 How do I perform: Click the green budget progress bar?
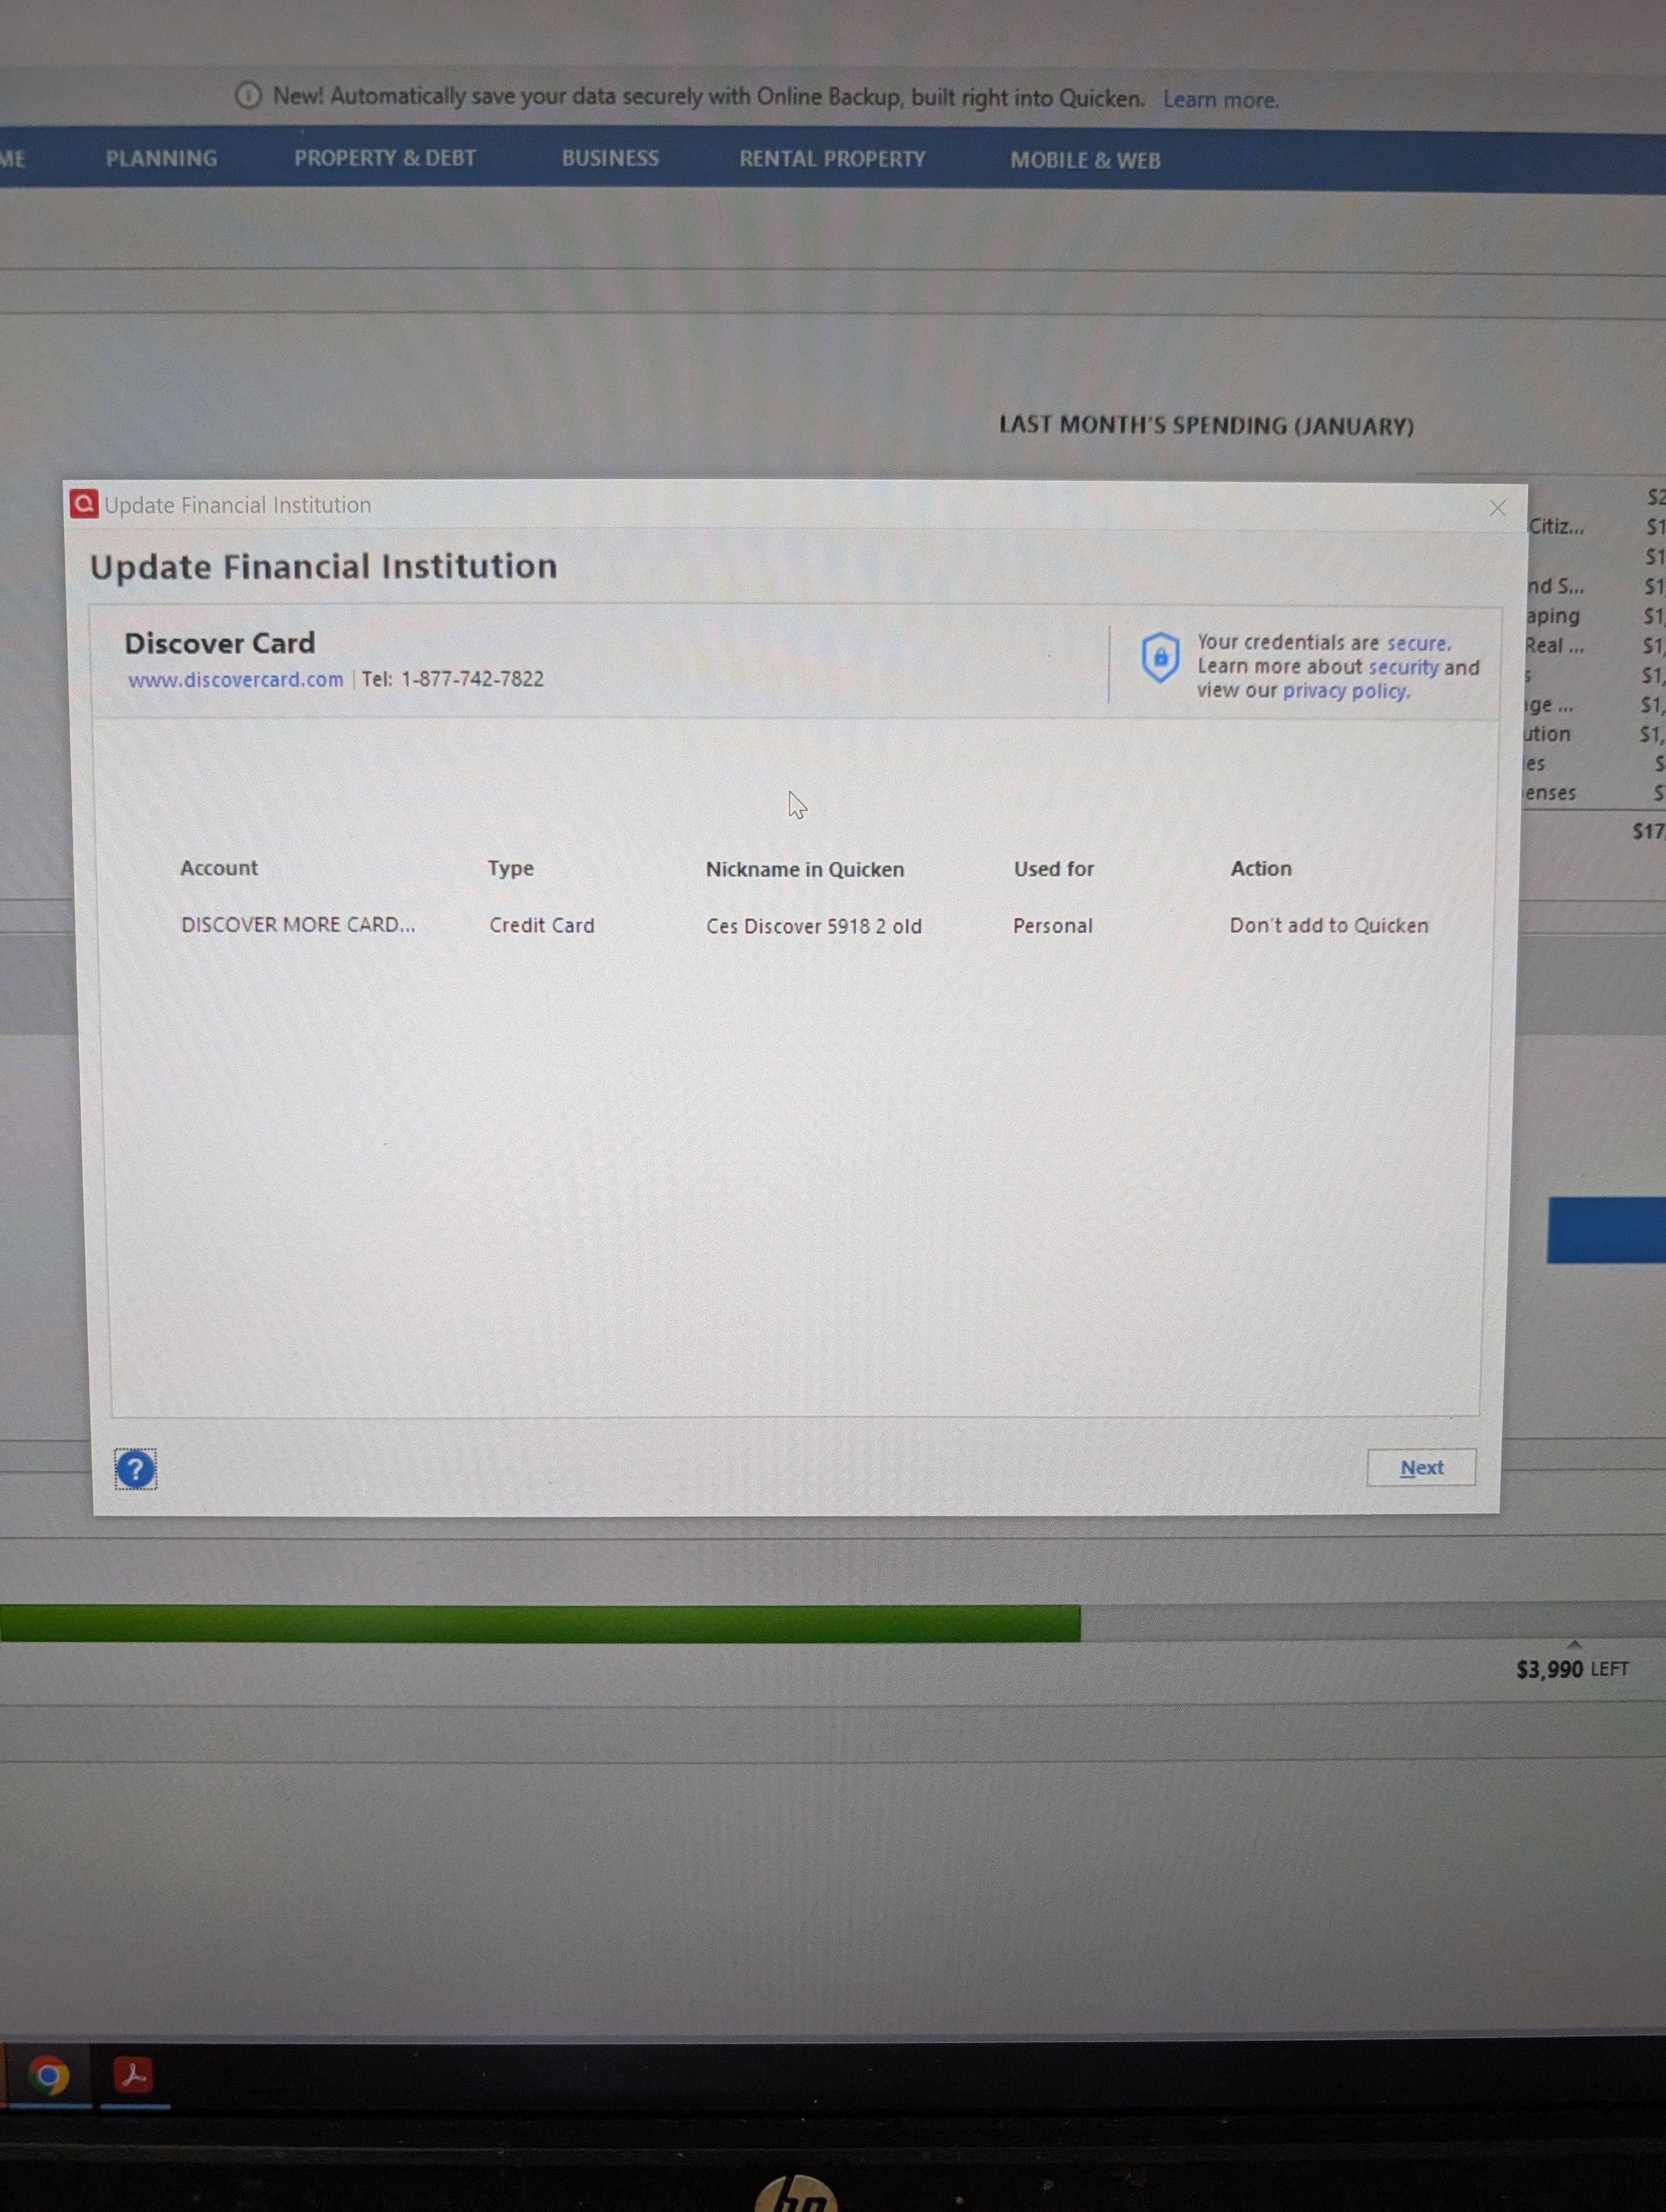540,1623
